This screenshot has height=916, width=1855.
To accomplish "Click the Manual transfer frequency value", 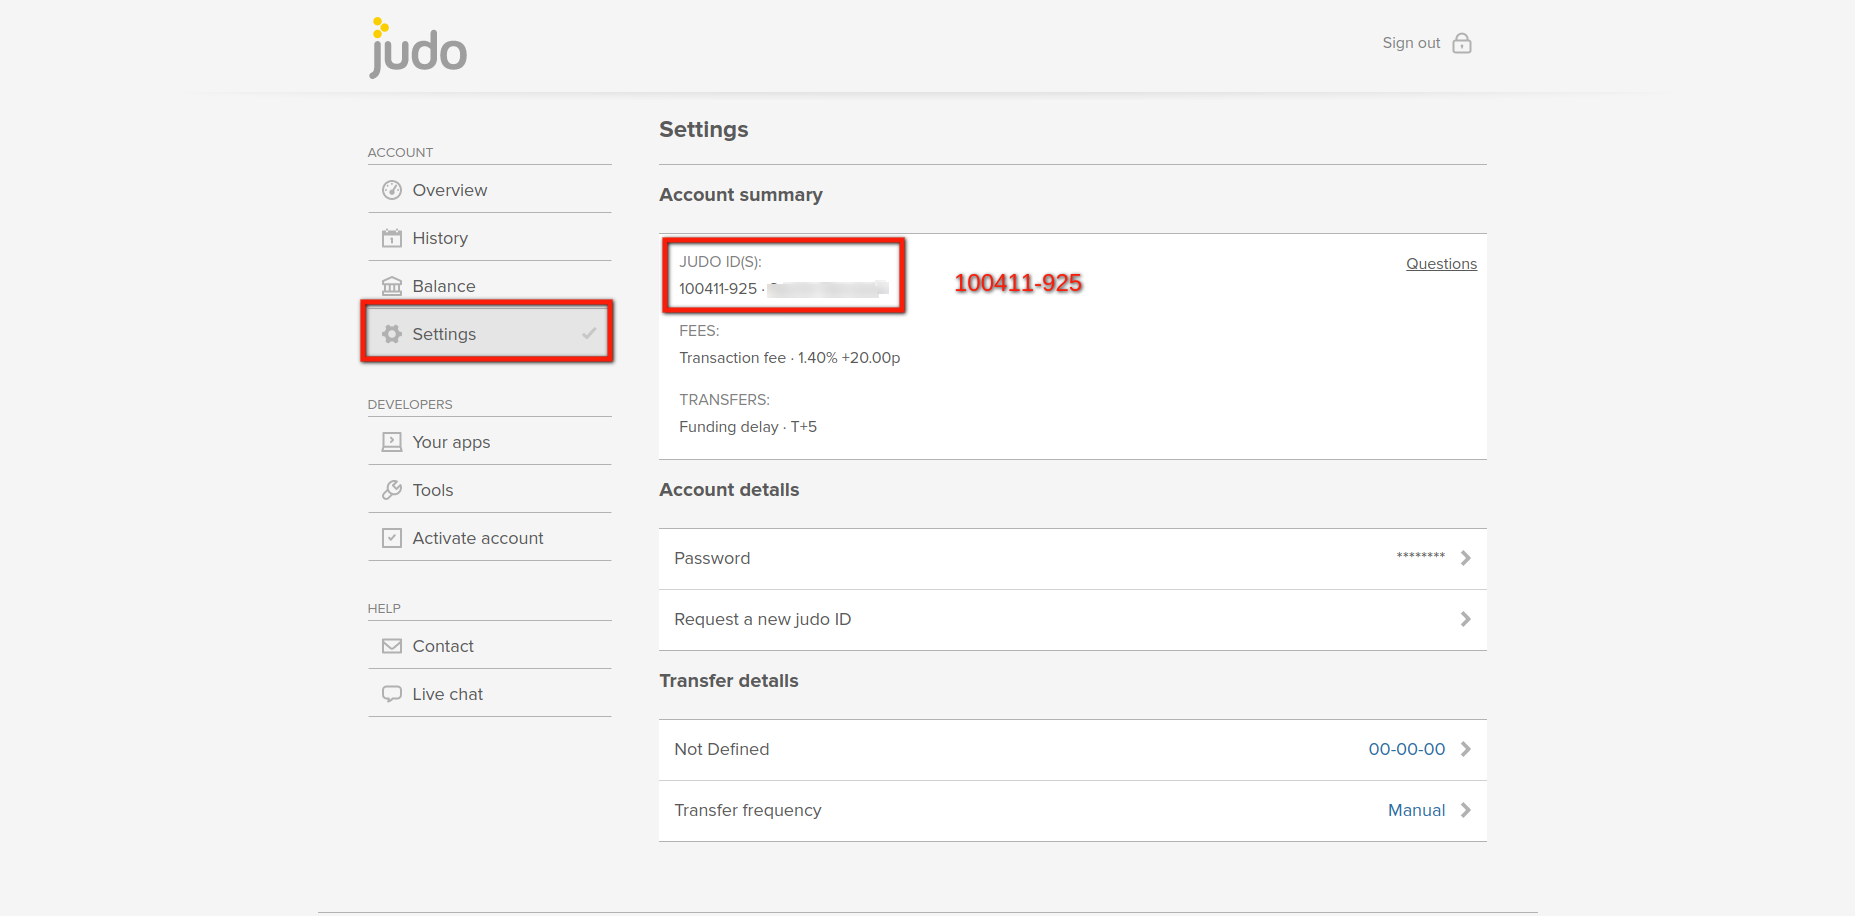I will tap(1416, 810).
